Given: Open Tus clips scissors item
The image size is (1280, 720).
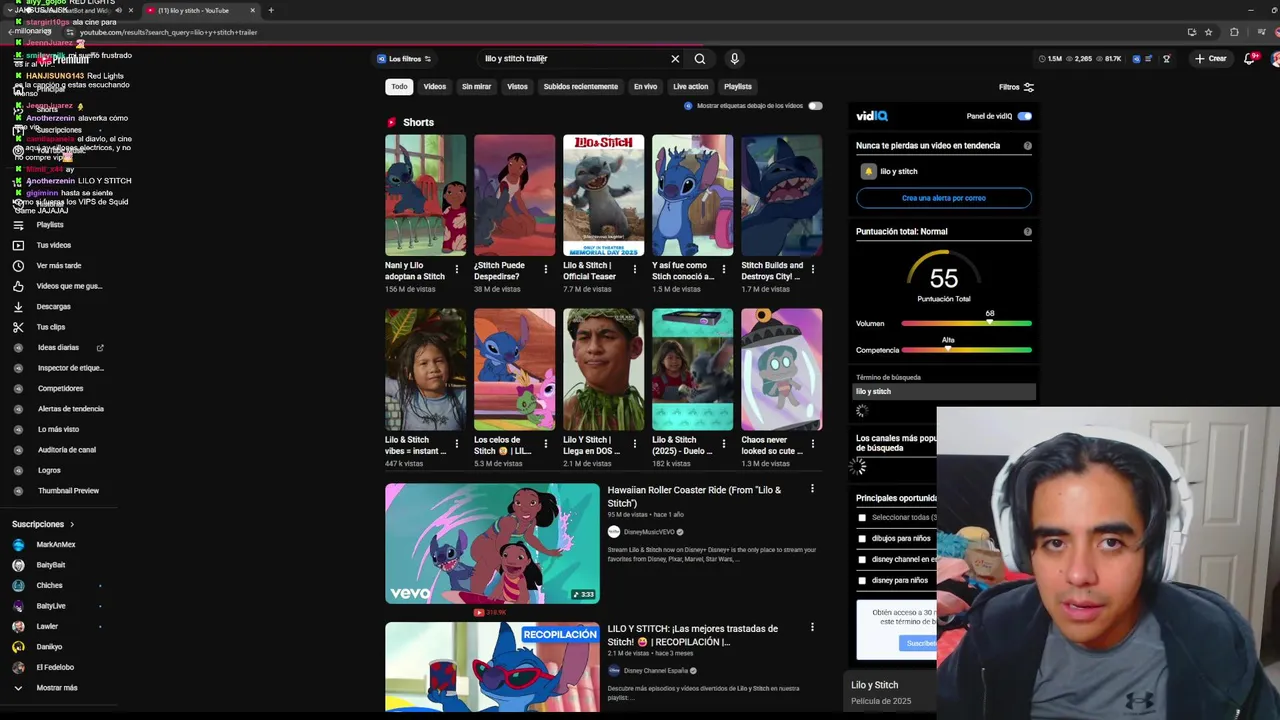Looking at the screenshot, I should point(50,327).
